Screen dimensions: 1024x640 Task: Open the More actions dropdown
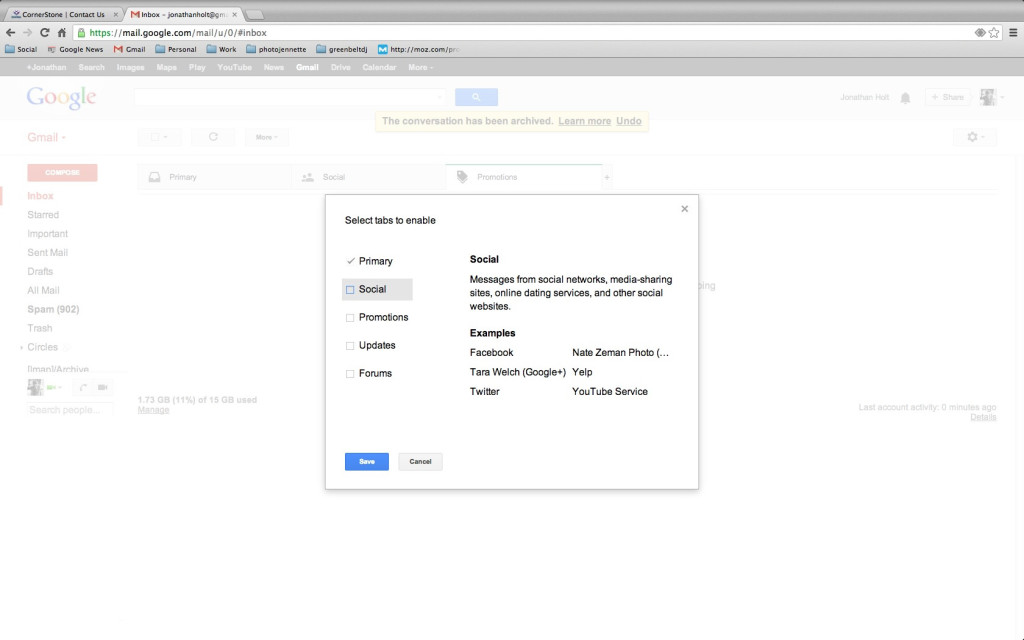click(266, 137)
